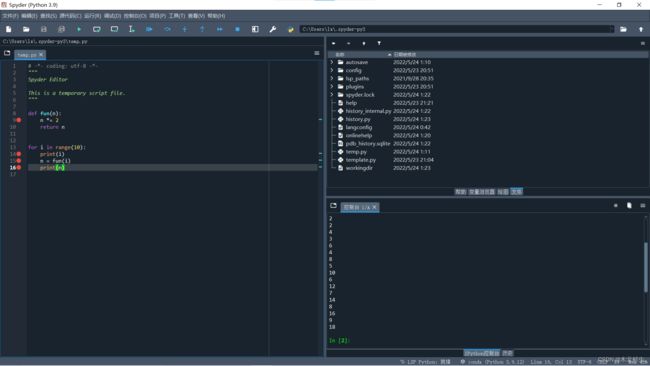The image size is (650, 366).
Task: Open the 工具(T) menu
Action: tap(177, 16)
